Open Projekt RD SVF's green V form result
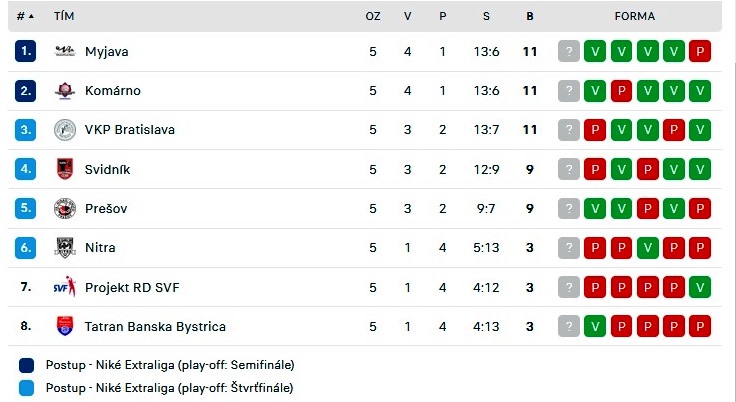 click(700, 287)
